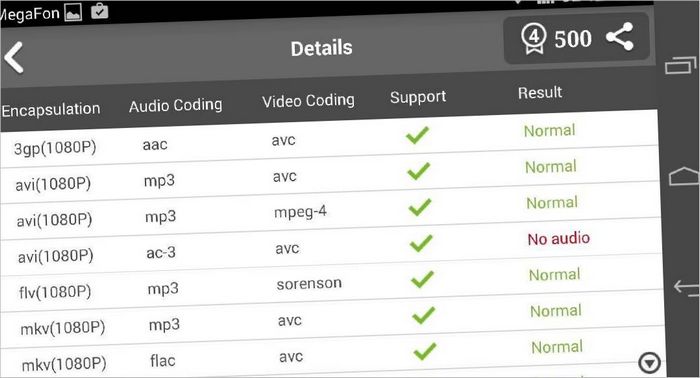This screenshot has height=378, width=700.
Task: Tap the Encapsulation column header
Action: pyautogui.click(x=50, y=109)
